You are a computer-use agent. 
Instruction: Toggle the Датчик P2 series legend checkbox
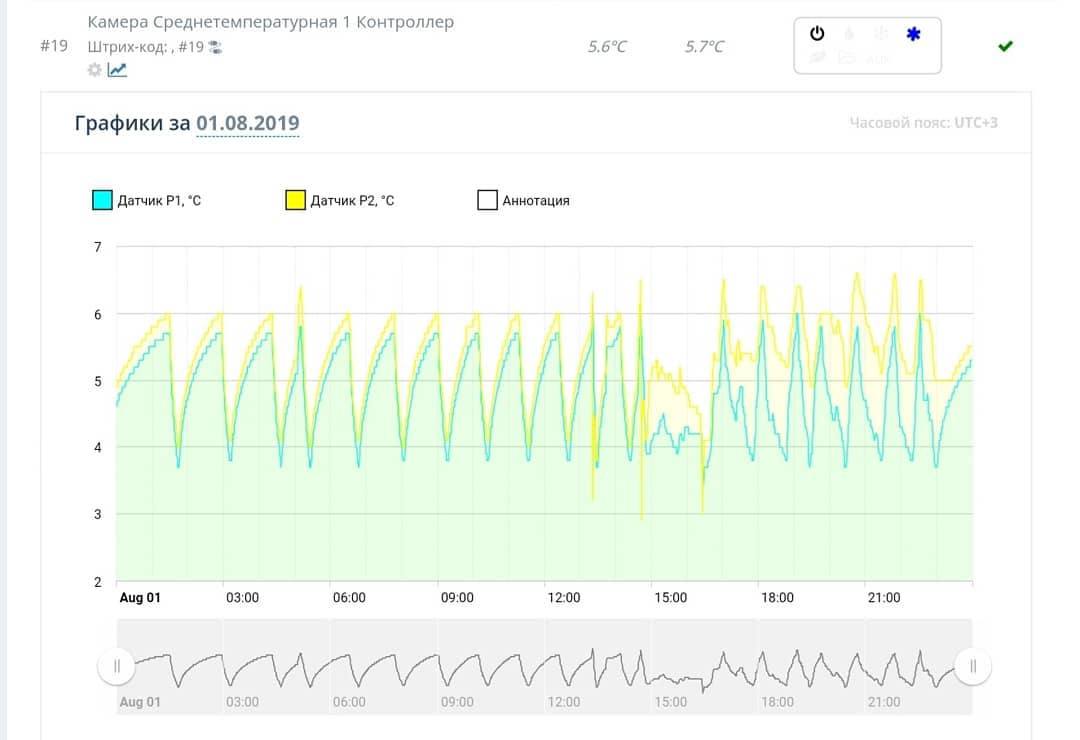(x=295, y=200)
